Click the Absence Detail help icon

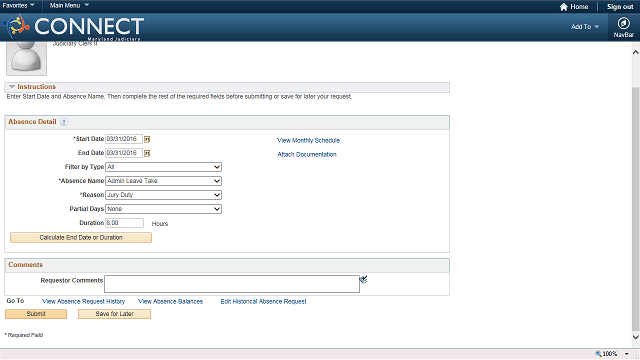click(x=64, y=122)
